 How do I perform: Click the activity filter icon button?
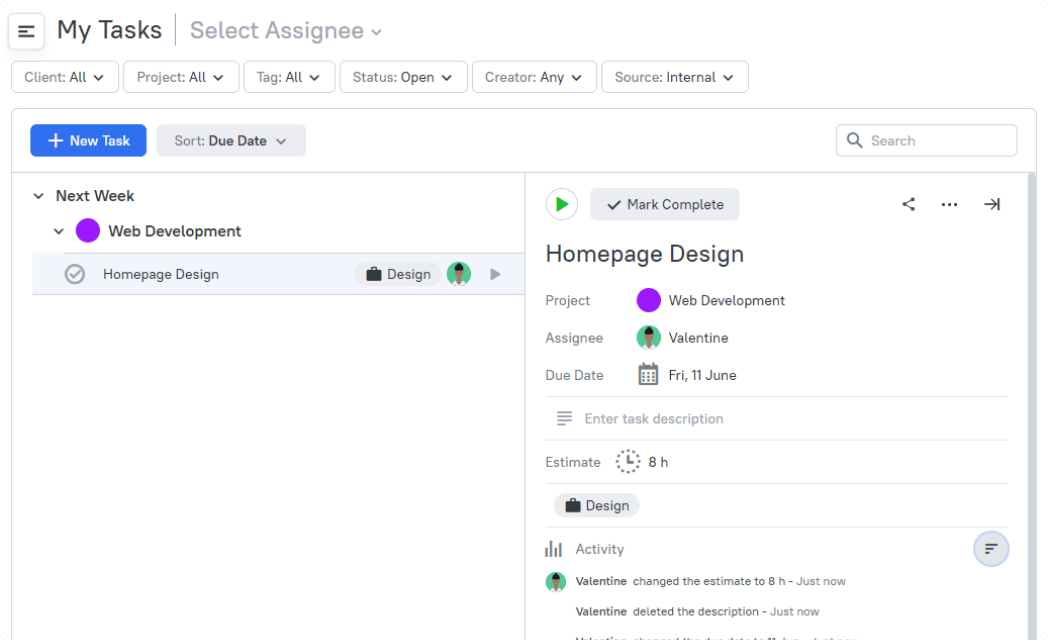[x=991, y=549]
